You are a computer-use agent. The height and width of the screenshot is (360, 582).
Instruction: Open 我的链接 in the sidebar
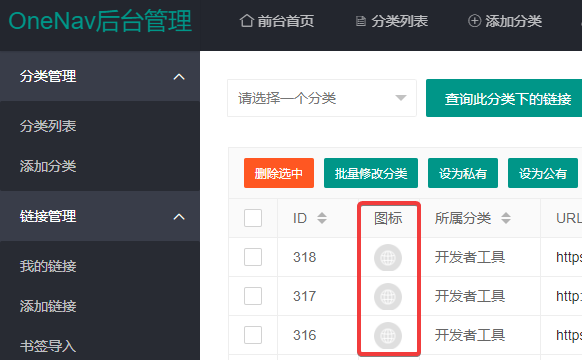coord(48,266)
